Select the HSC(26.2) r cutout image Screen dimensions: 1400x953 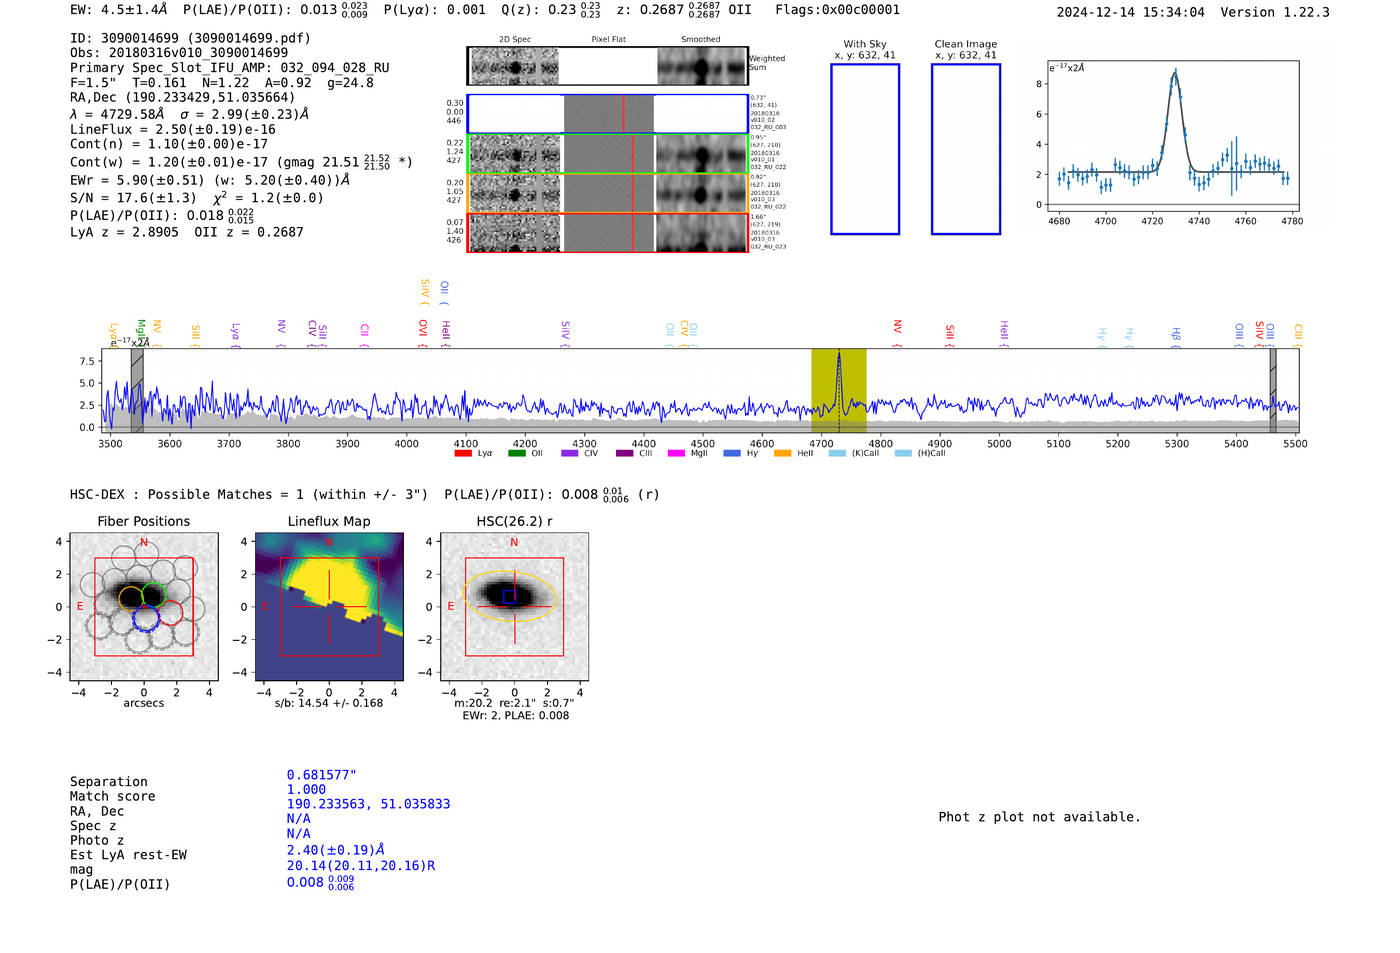(x=514, y=607)
